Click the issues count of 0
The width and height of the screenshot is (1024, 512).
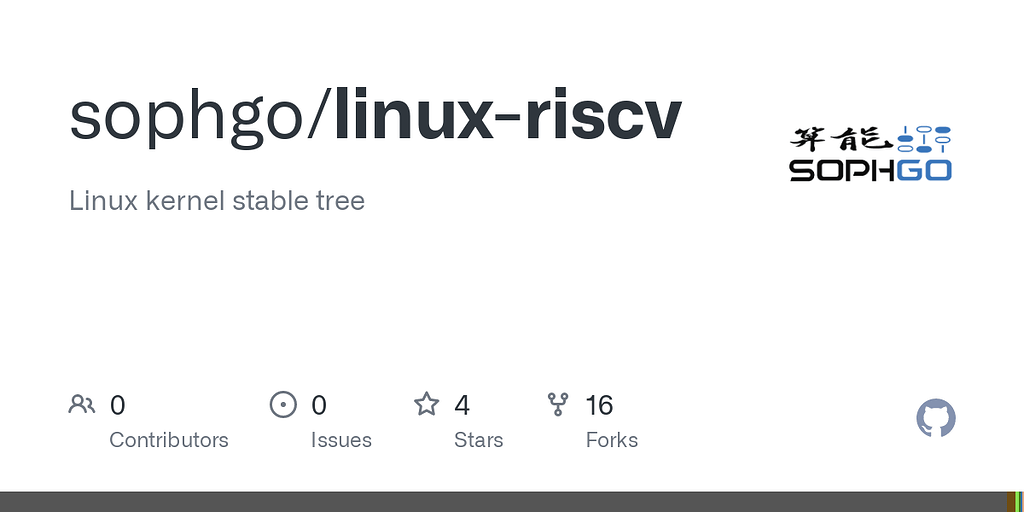[319, 405]
